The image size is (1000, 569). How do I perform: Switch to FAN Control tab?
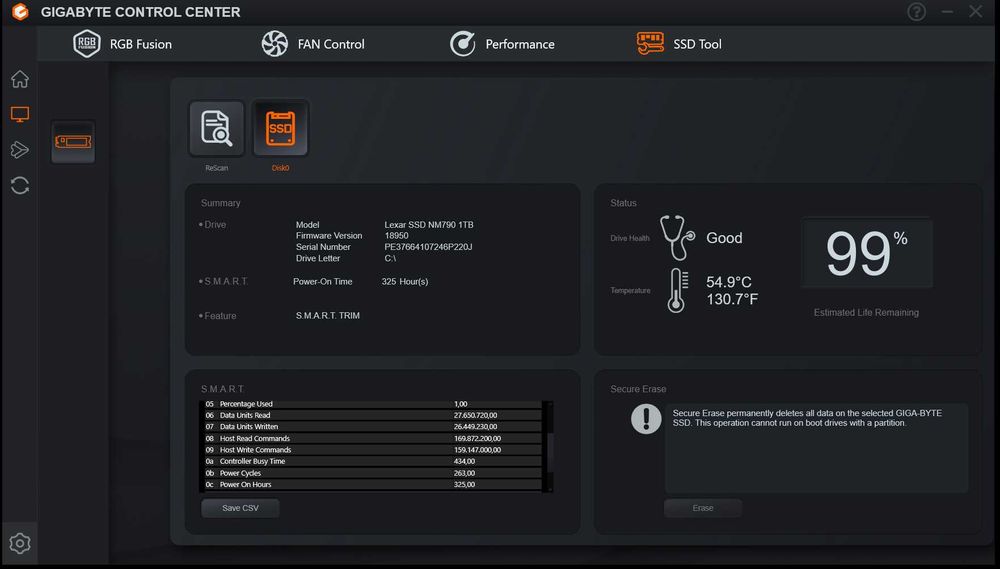[x=312, y=44]
